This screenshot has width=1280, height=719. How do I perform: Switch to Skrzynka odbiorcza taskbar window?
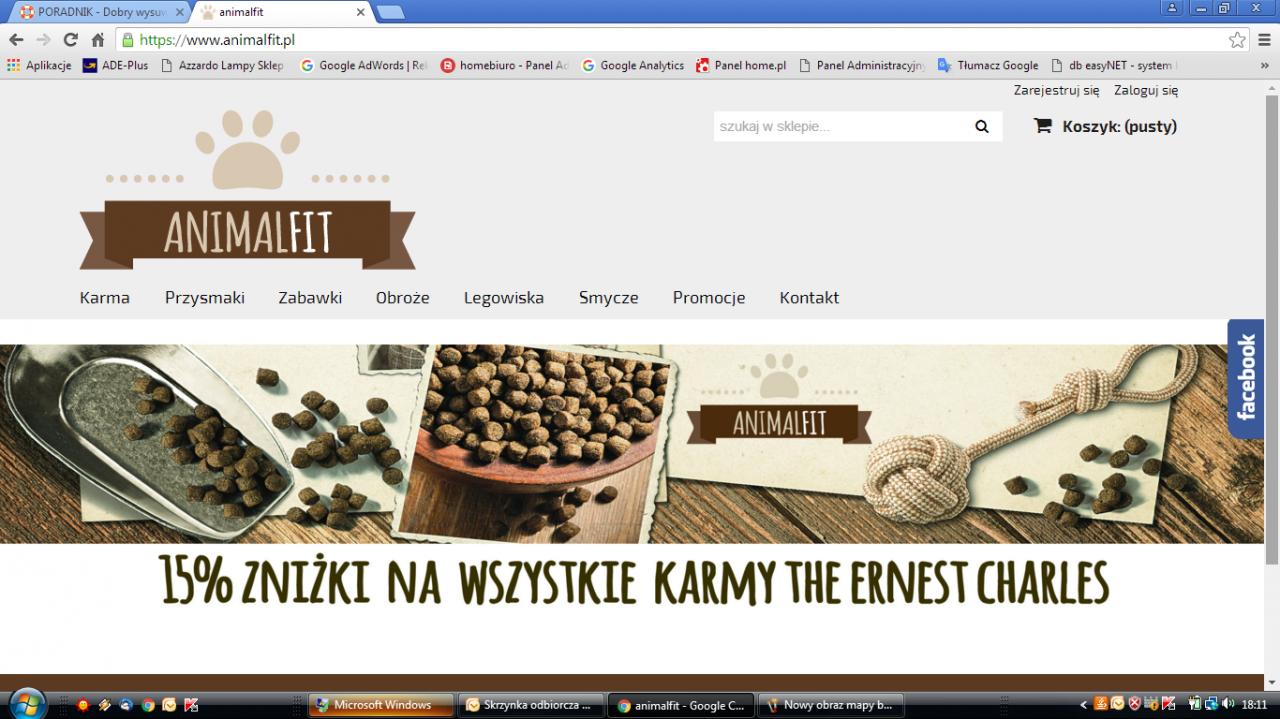(533, 705)
